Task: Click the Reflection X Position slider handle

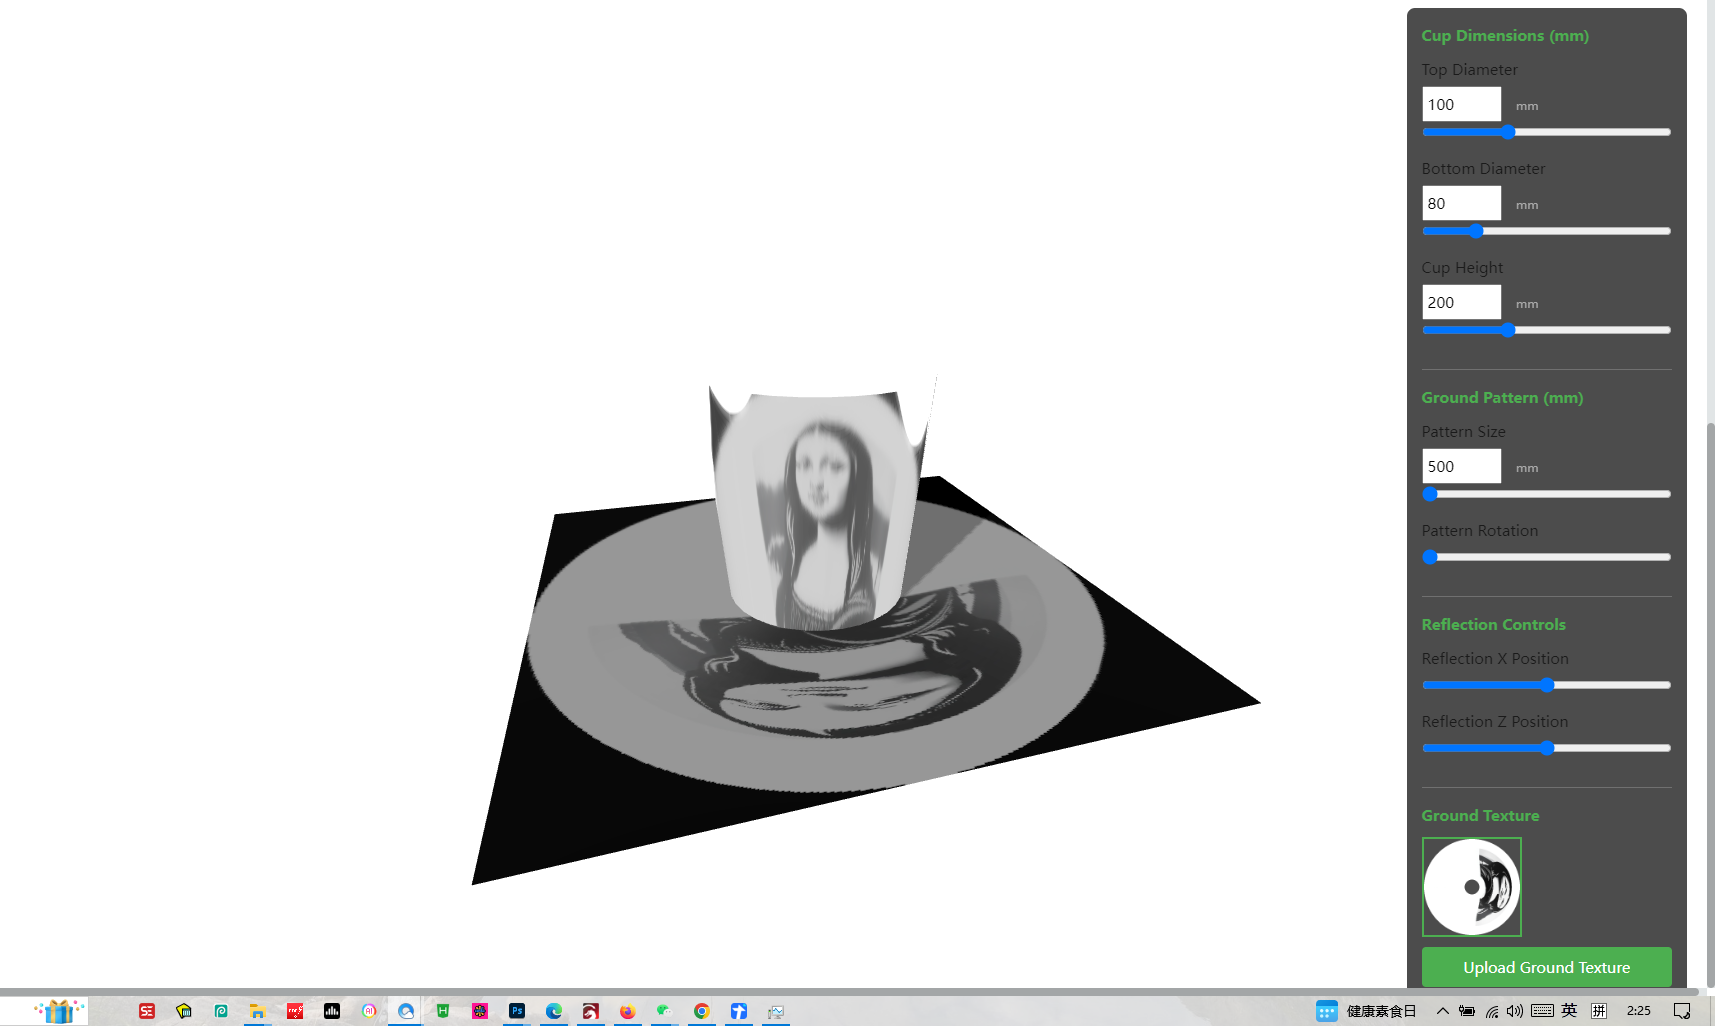Action: click(1547, 685)
